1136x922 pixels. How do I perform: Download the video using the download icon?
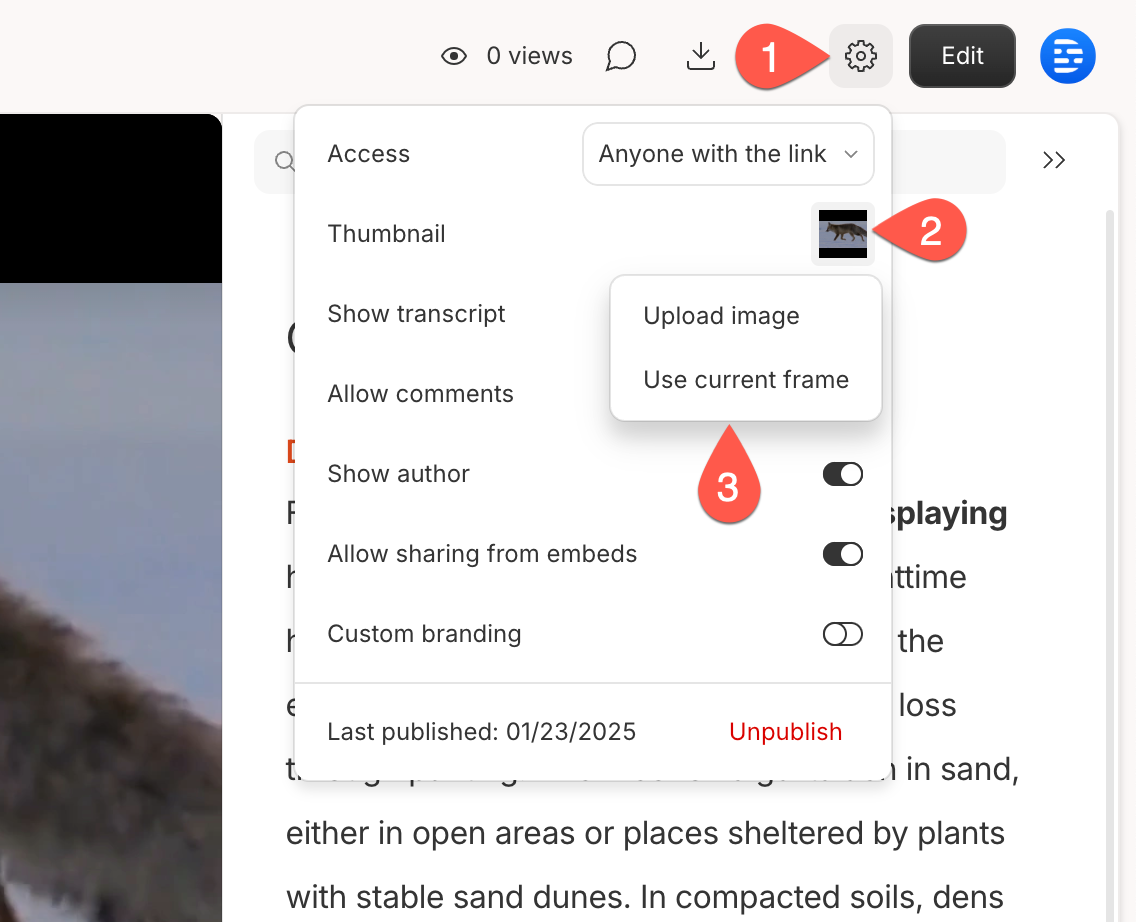point(700,56)
